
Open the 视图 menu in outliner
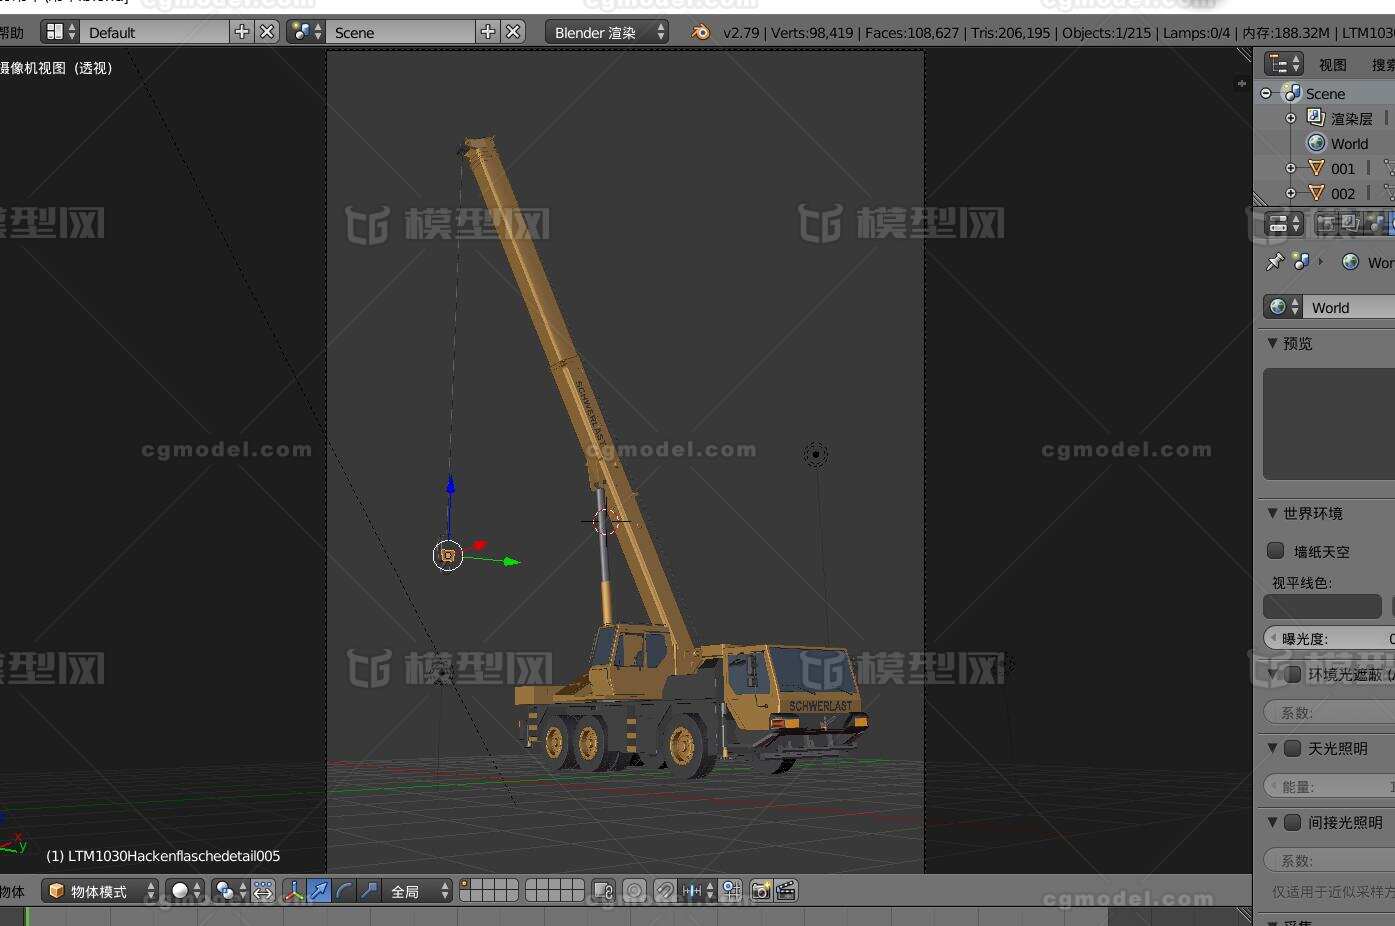[x=1332, y=65]
